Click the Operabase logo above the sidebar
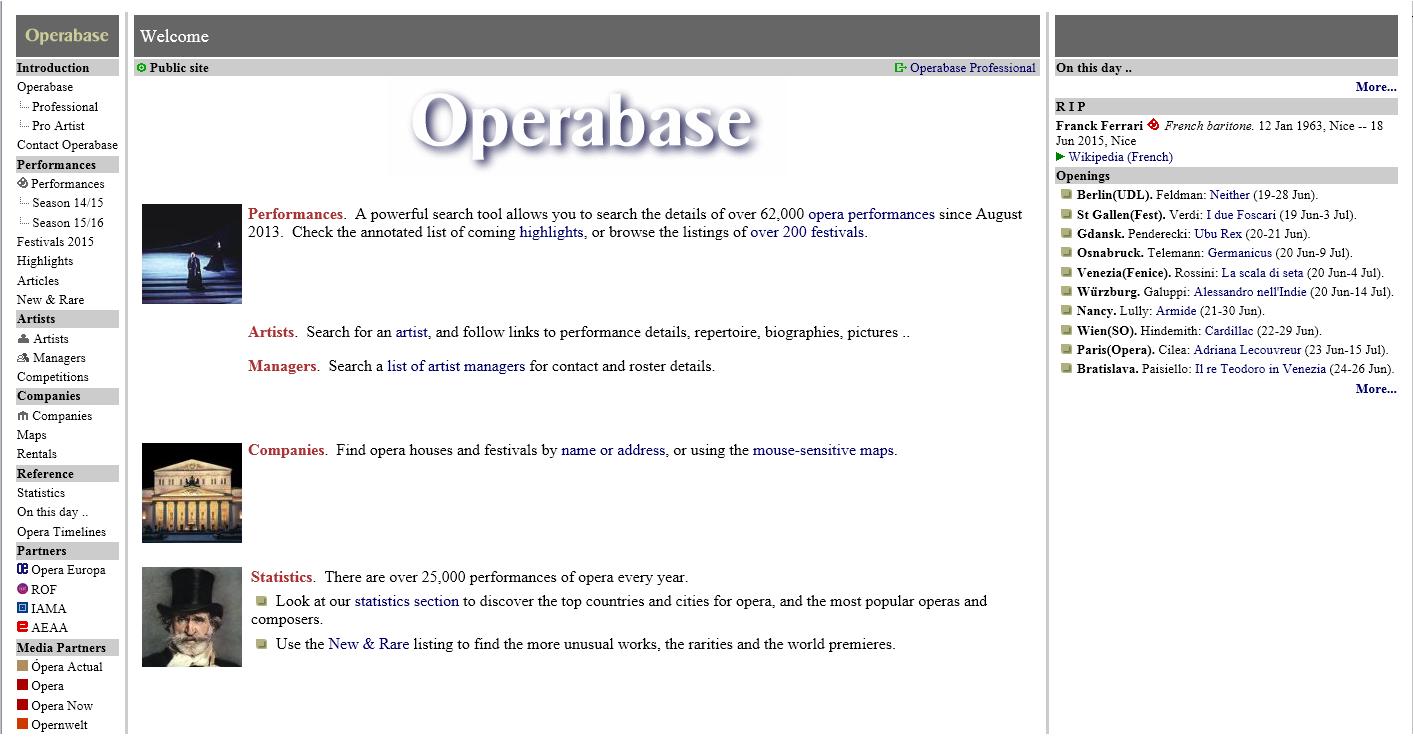 coord(67,36)
